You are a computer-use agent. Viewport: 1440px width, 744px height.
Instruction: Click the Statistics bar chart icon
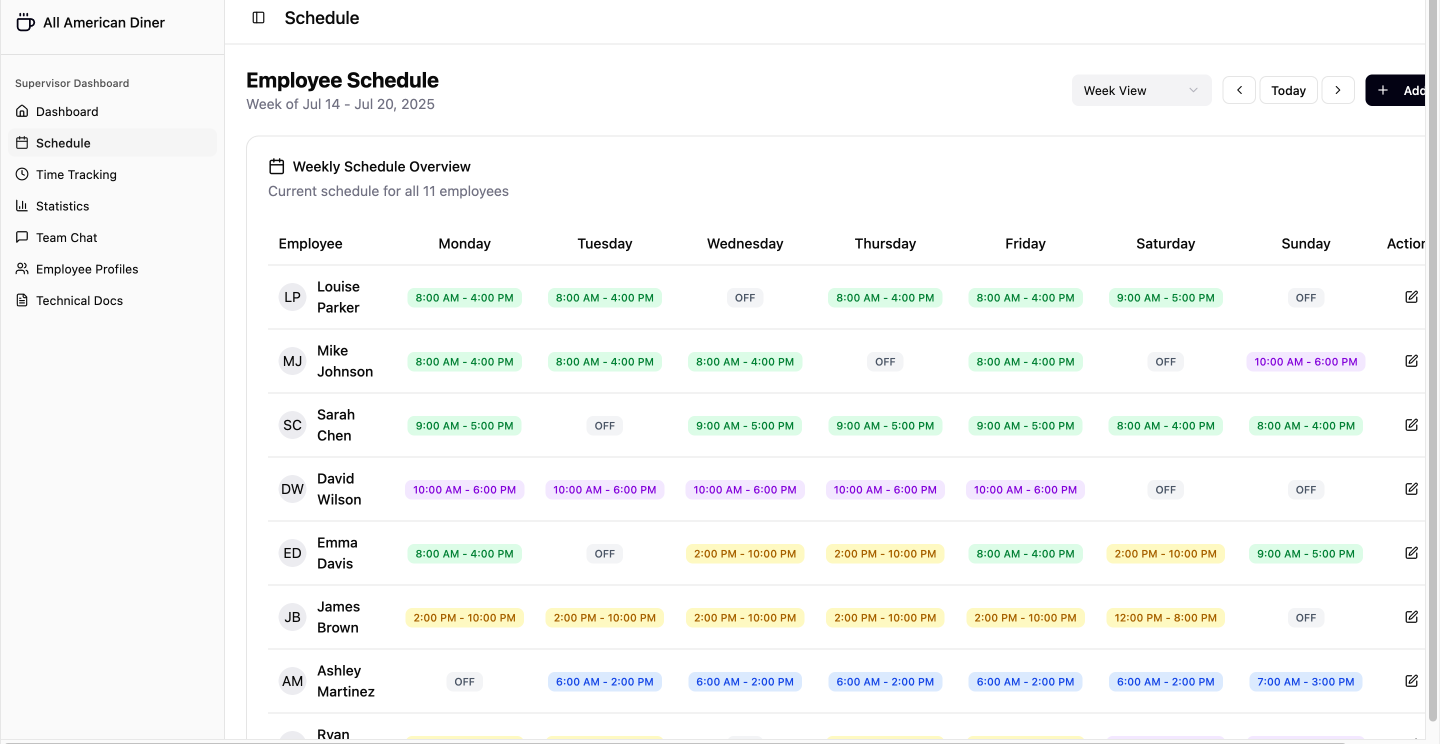[x=23, y=206]
